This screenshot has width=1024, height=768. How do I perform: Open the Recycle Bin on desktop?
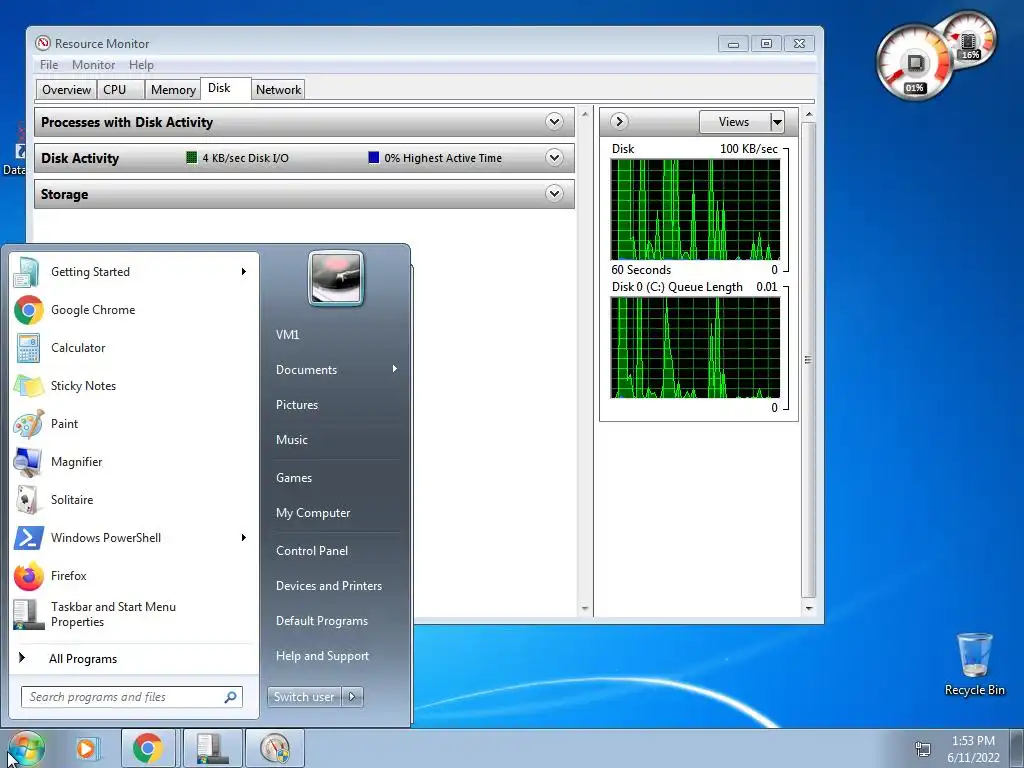click(x=974, y=664)
